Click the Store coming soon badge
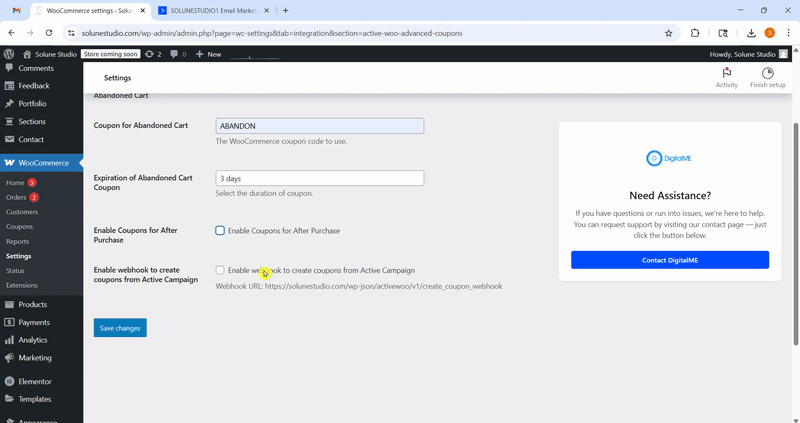 [x=111, y=54]
